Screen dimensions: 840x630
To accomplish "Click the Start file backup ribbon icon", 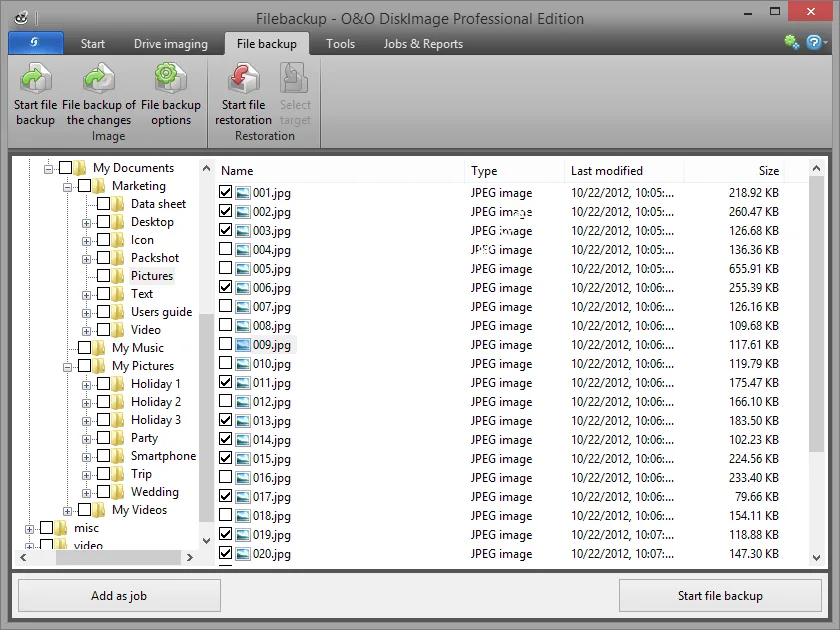I will coord(35,78).
